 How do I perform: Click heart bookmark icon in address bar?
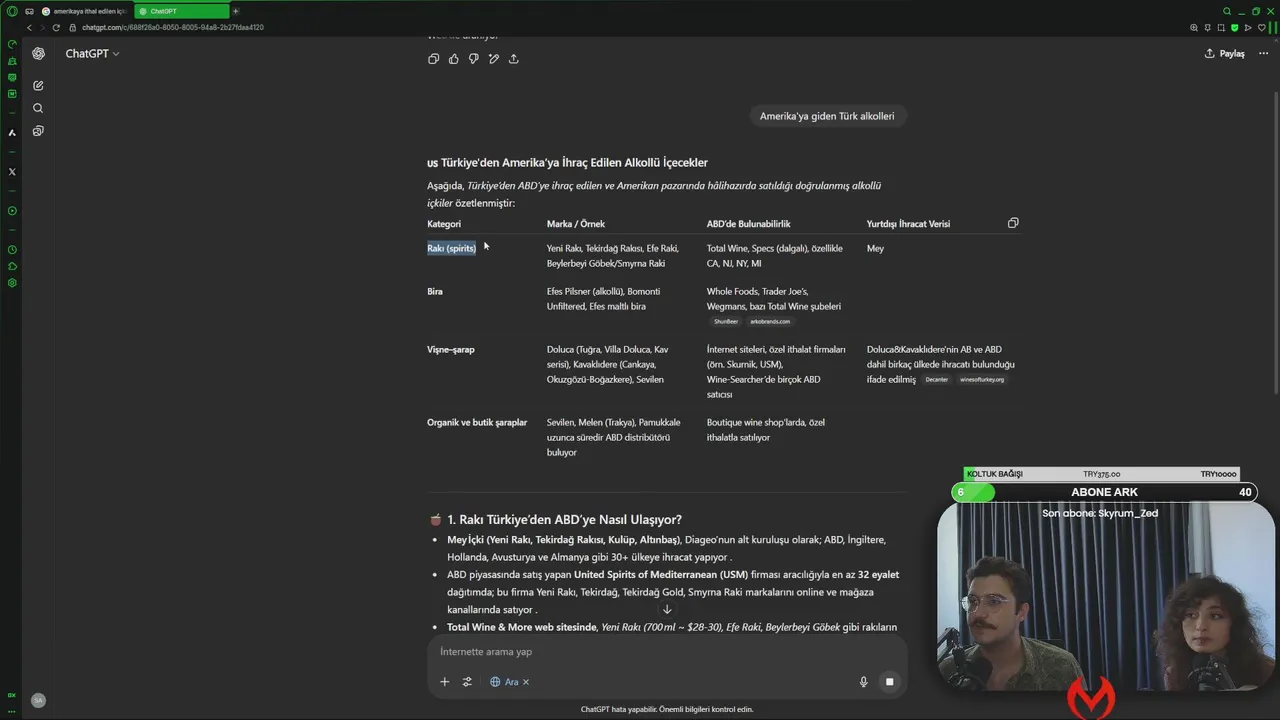[1261, 27]
